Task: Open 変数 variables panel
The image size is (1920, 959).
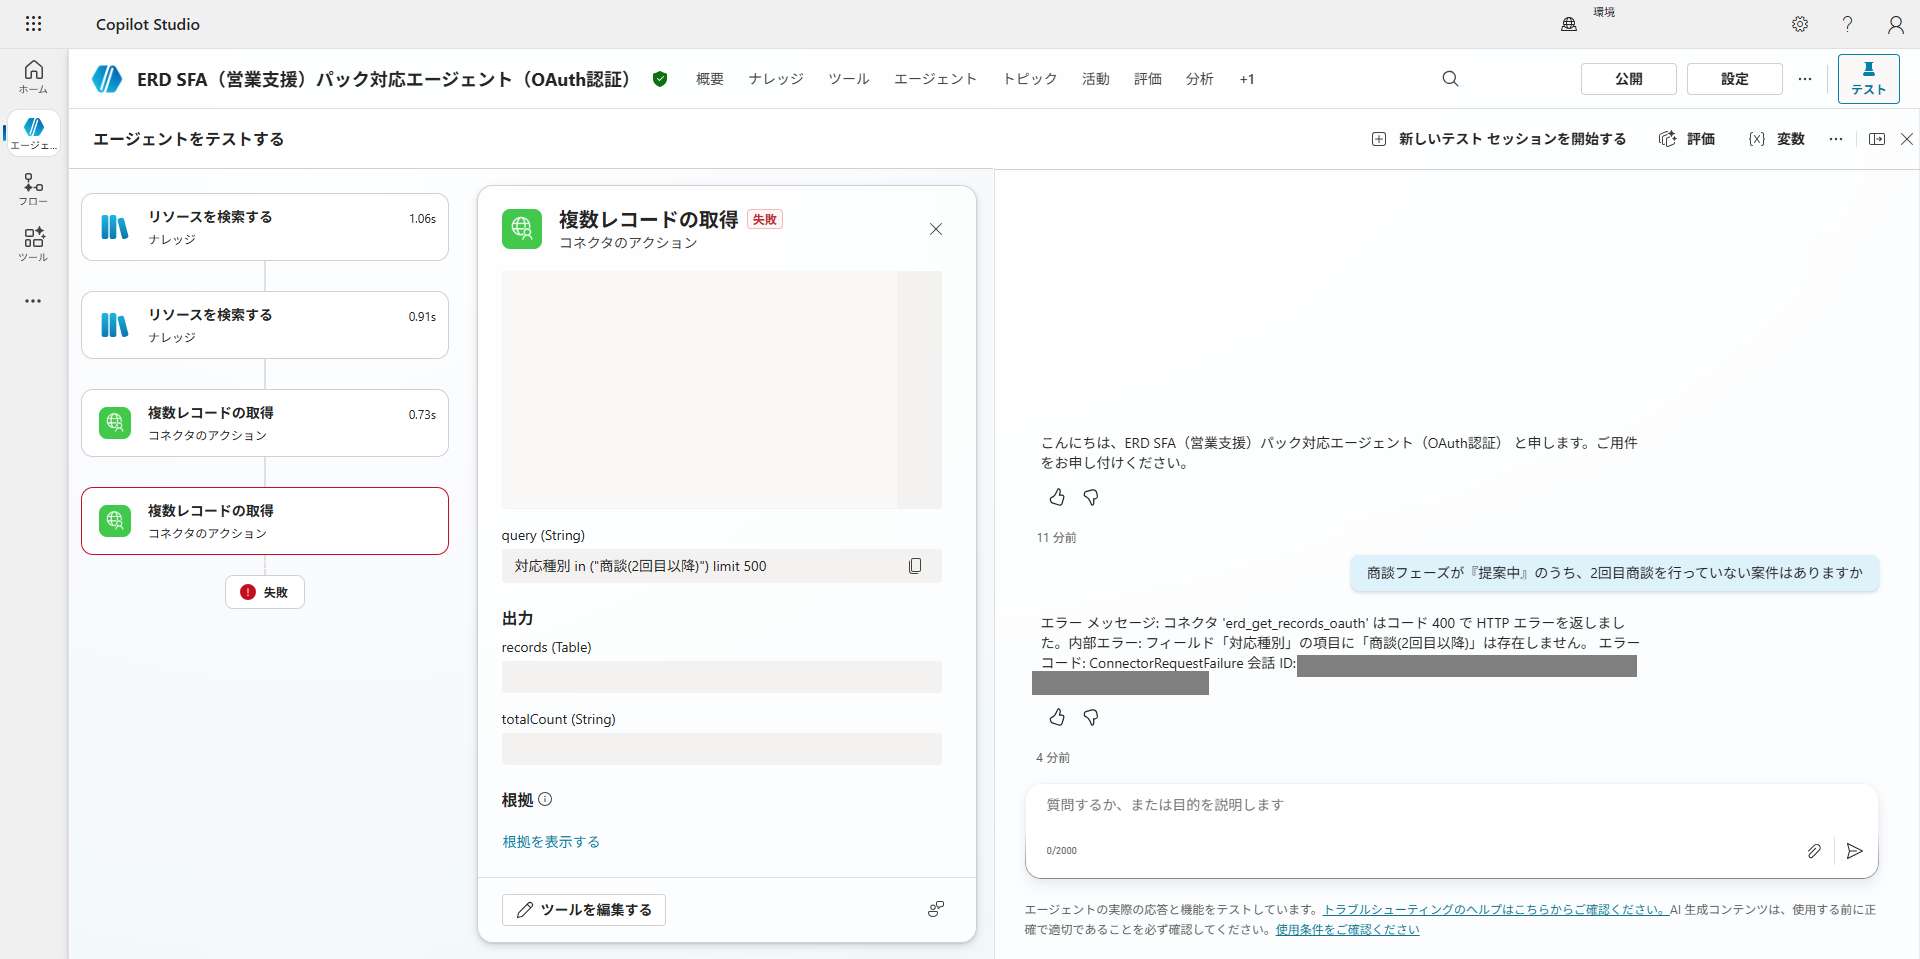Action: tap(1777, 139)
